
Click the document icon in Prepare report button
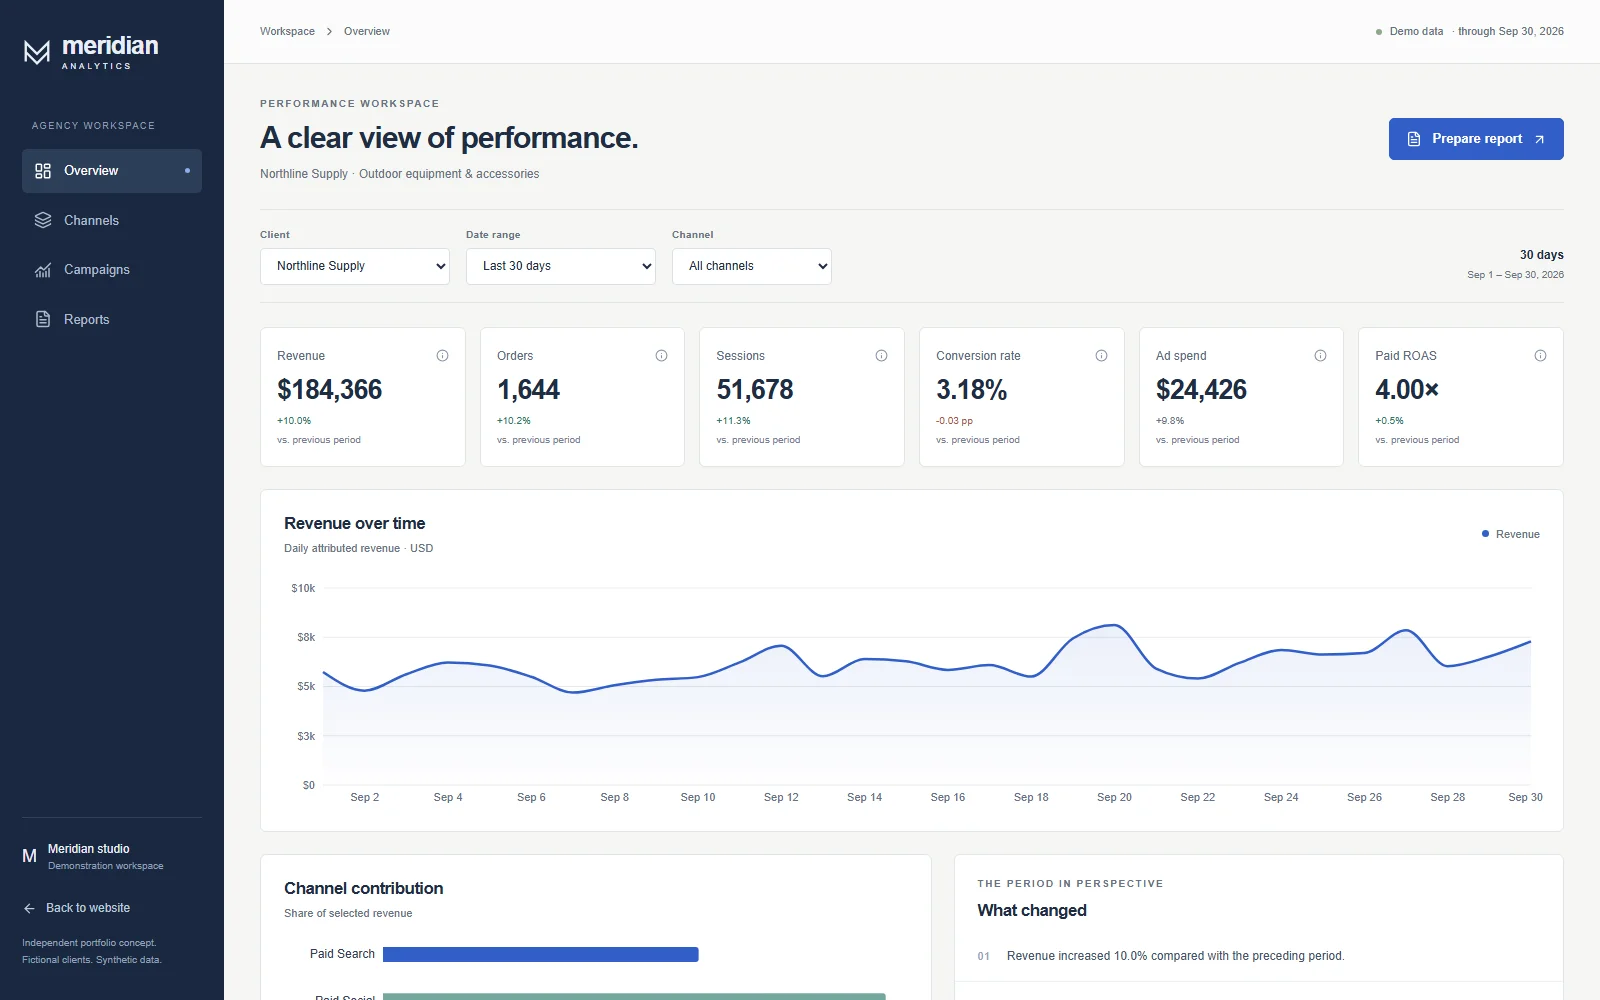(x=1414, y=139)
